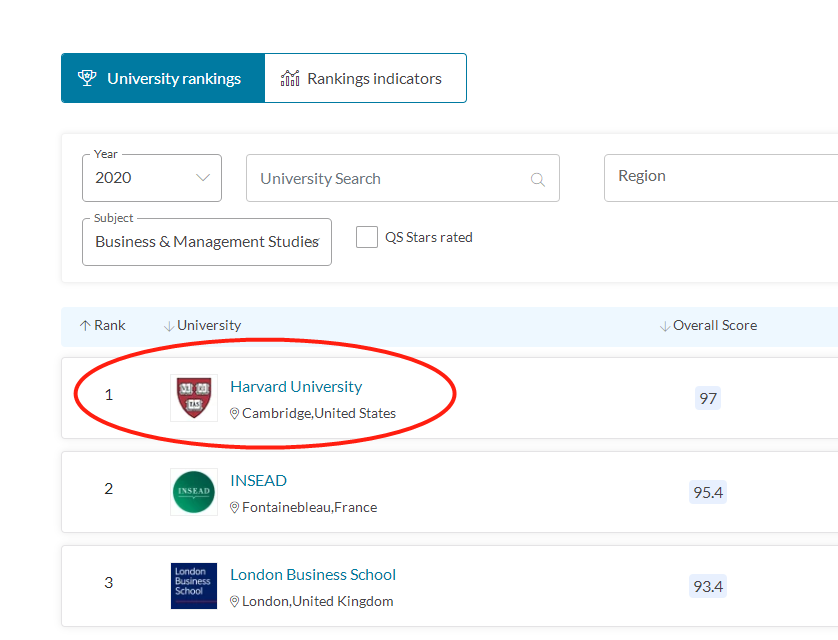The height and width of the screenshot is (640, 838).
Task: Switch to the Rankings indicators tab
Action: (366, 78)
